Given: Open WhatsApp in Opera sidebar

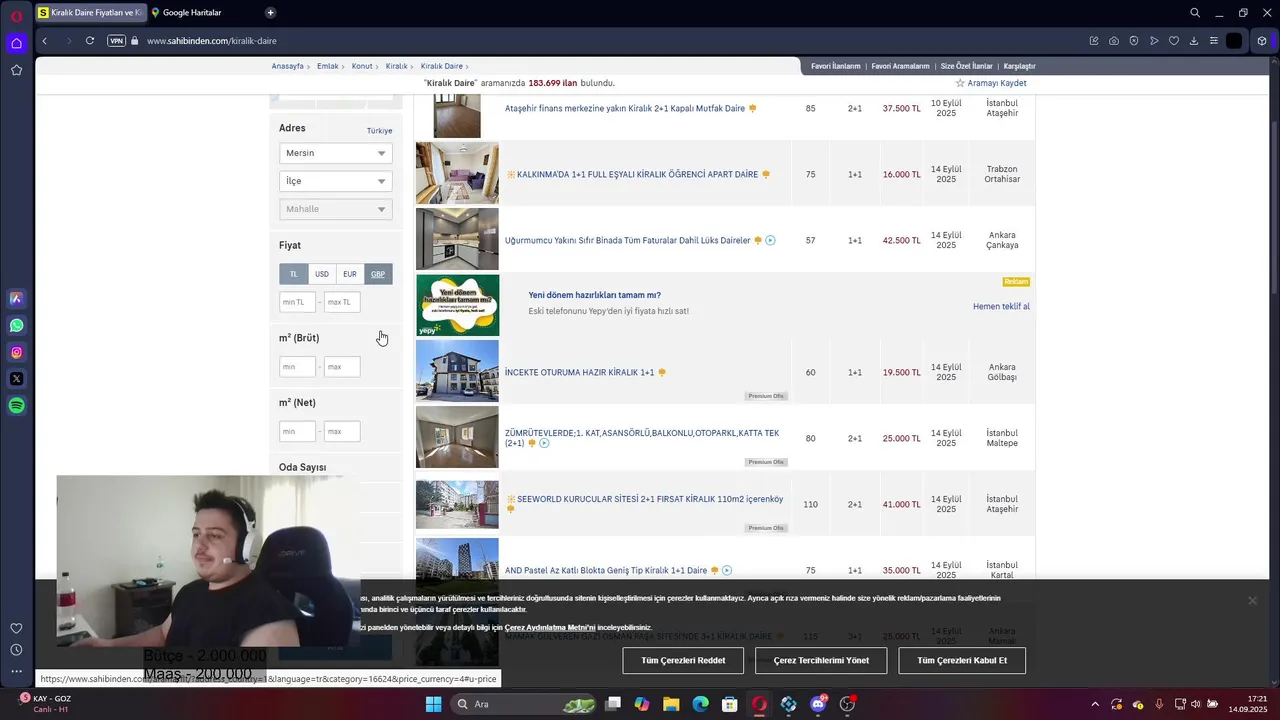Looking at the screenshot, I should (16, 325).
